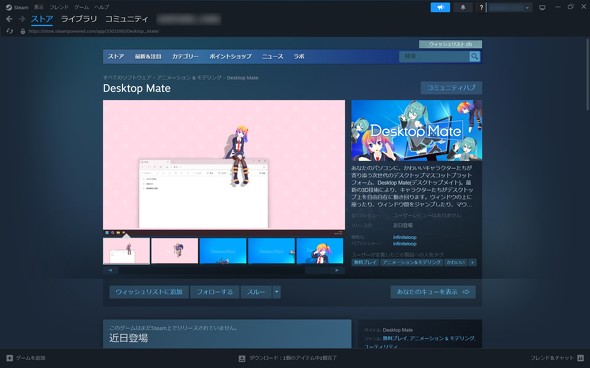Click the スルー button

[256, 292]
